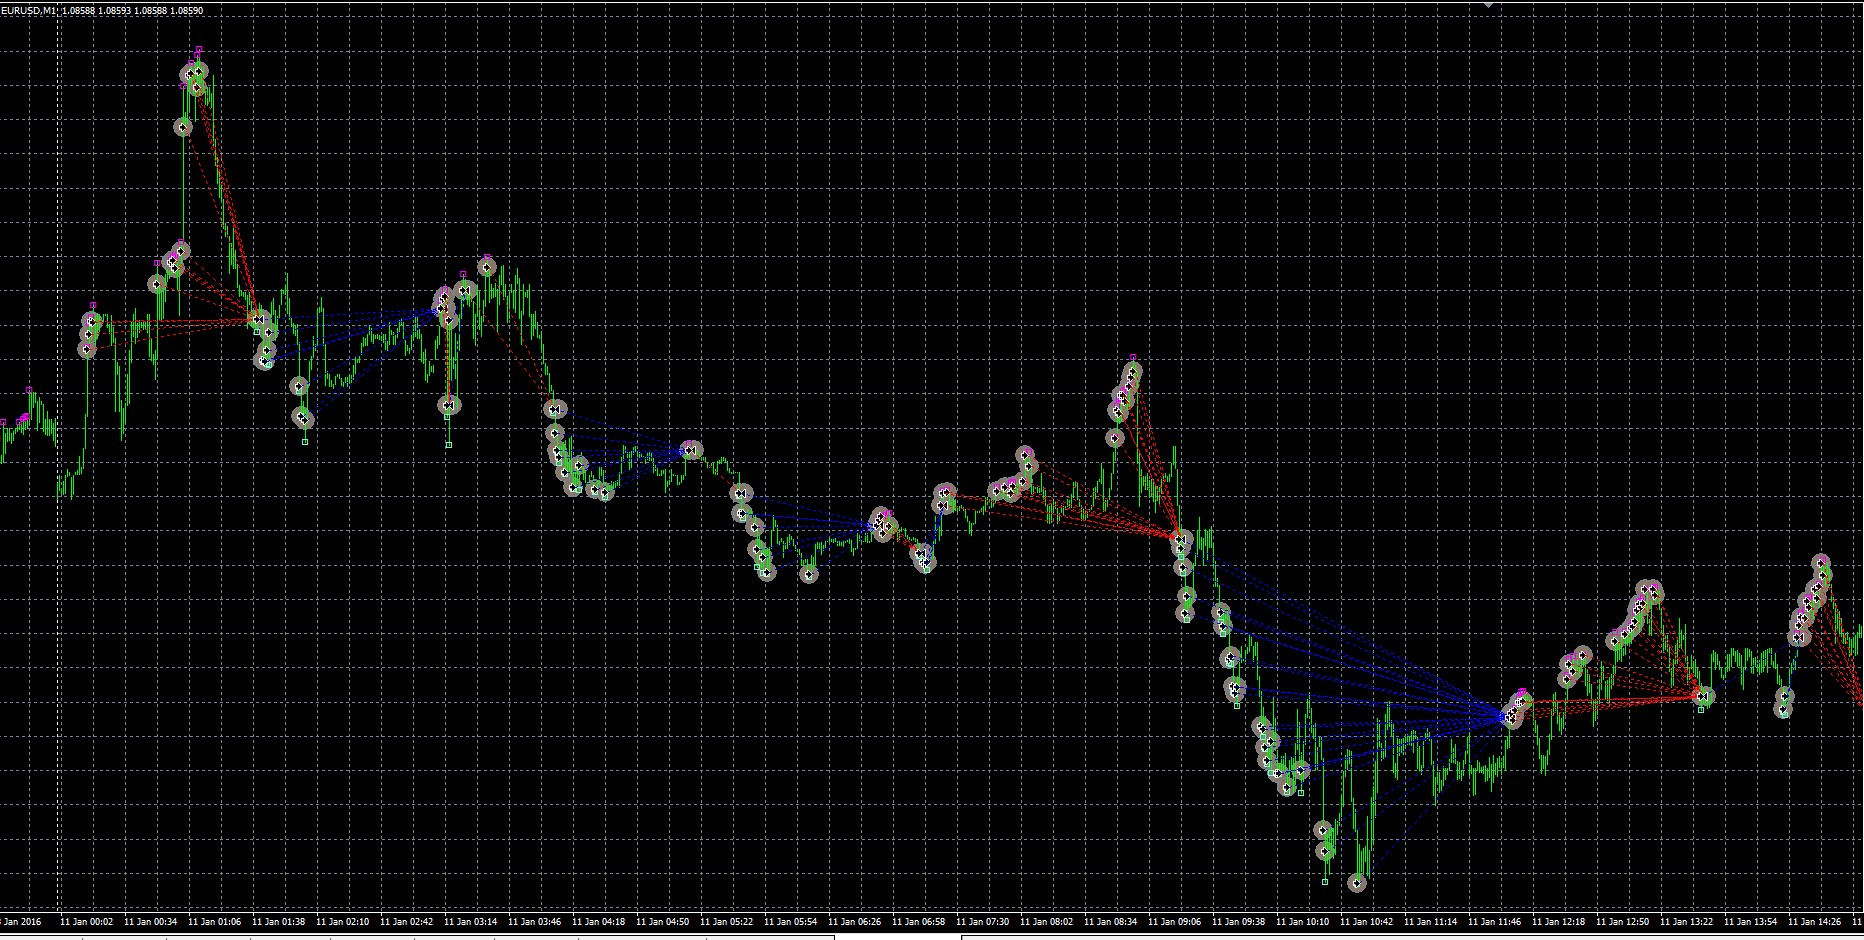Click the '11 Jan 01:06' time axis label

click(215, 922)
